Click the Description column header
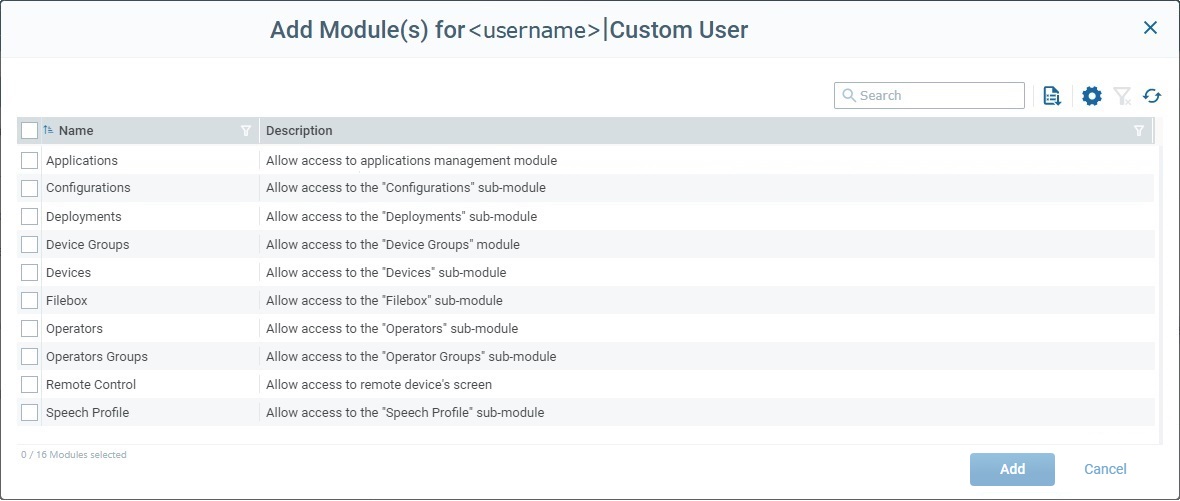The image size is (1180, 501). click(299, 131)
